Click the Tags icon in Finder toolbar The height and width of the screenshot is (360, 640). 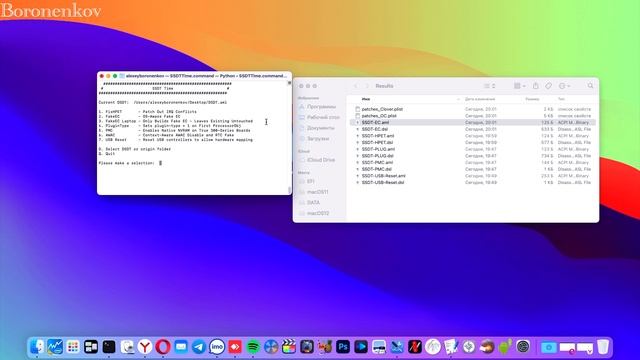[x=548, y=86]
